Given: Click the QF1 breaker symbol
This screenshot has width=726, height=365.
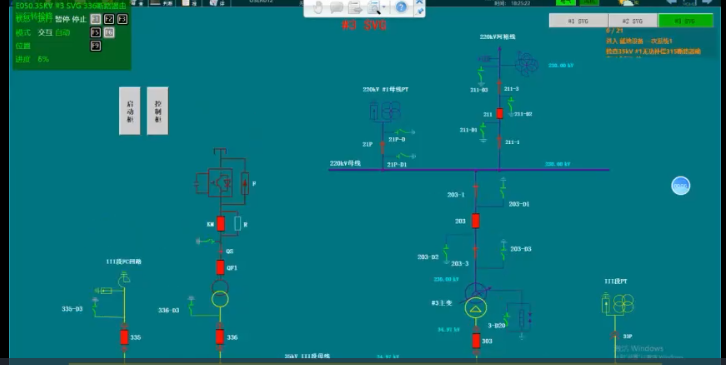Looking at the screenshot, I should coord(220,267).
